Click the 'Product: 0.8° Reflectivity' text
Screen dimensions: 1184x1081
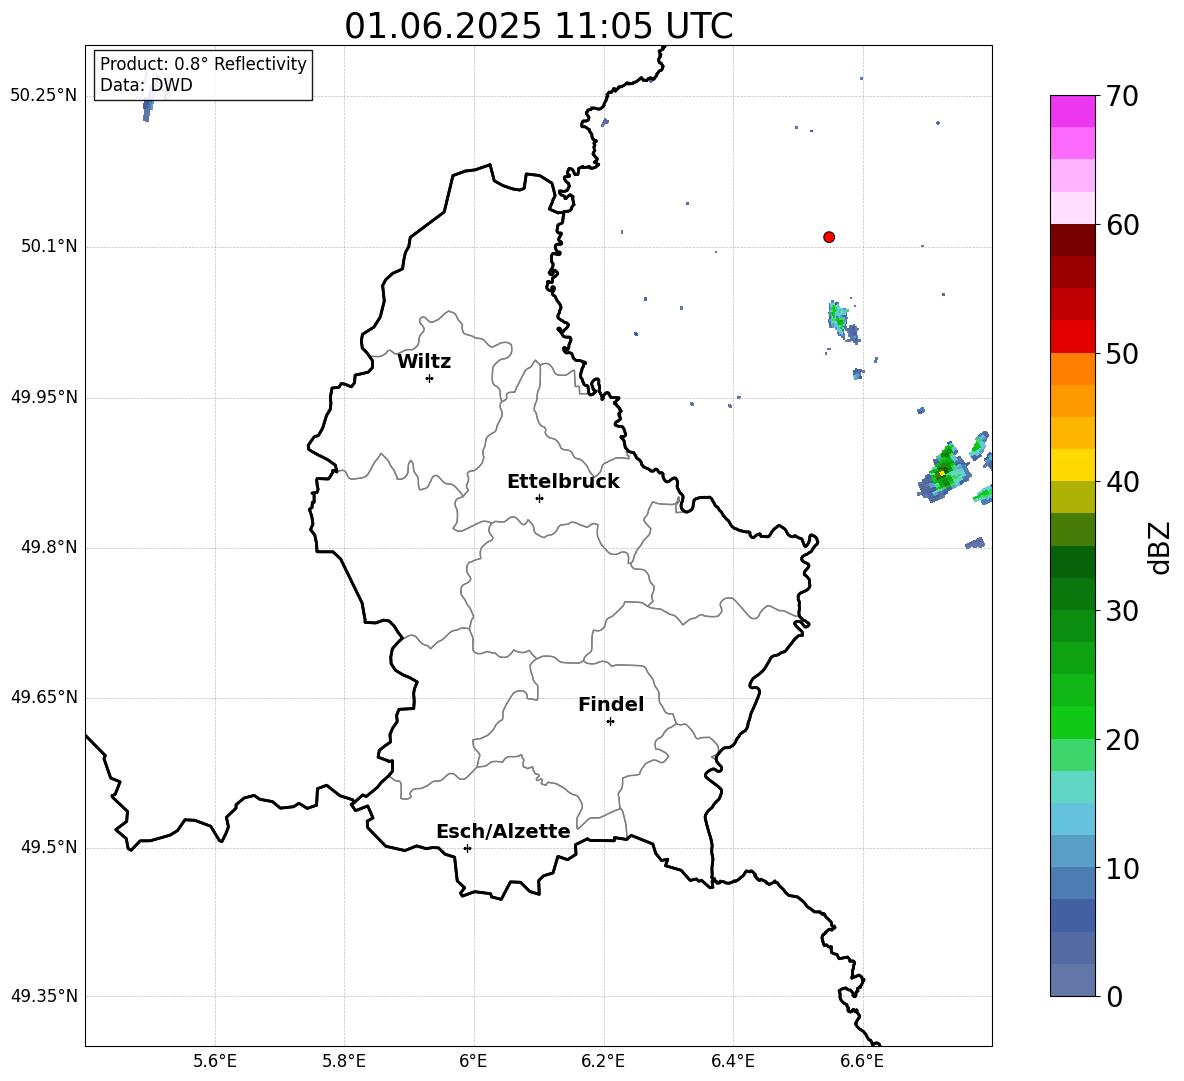tap(203, 63)
